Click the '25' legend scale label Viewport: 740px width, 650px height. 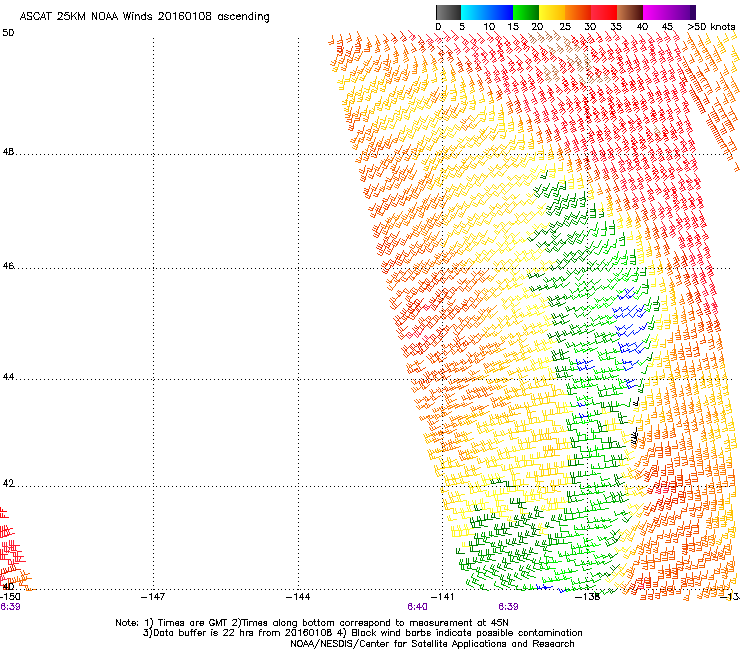(564, 27)
